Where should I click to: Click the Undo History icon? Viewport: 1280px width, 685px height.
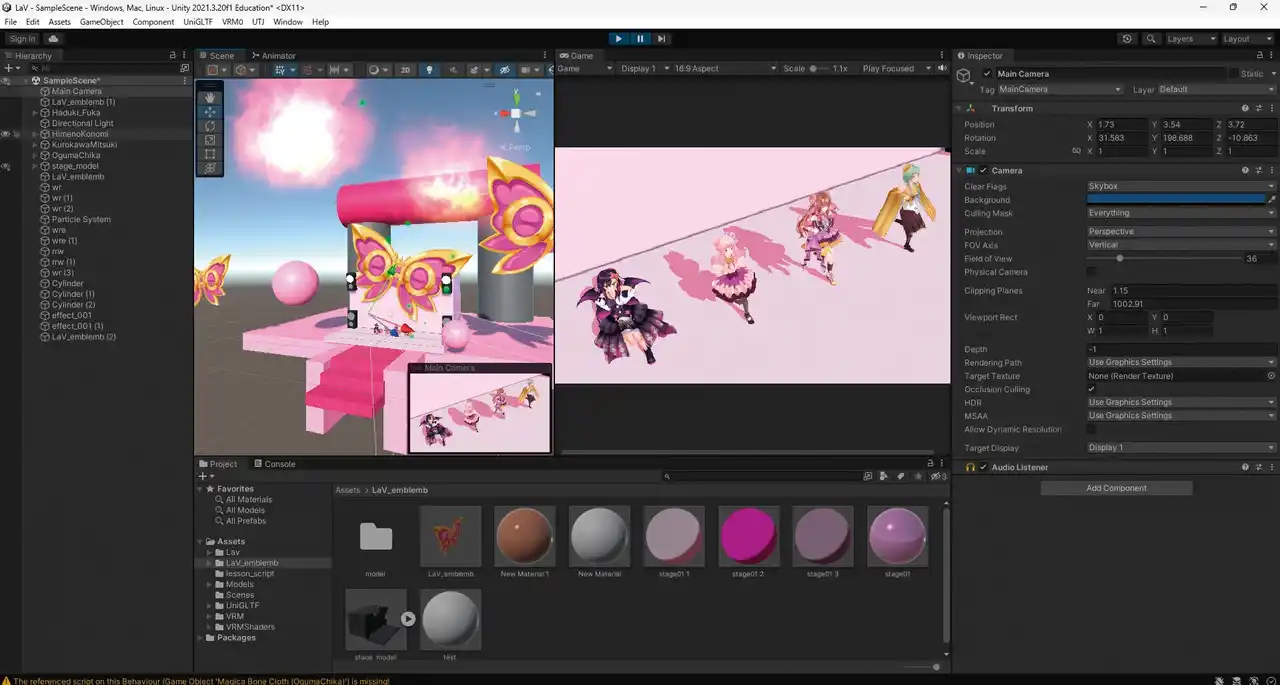[x=1127, y=39]
